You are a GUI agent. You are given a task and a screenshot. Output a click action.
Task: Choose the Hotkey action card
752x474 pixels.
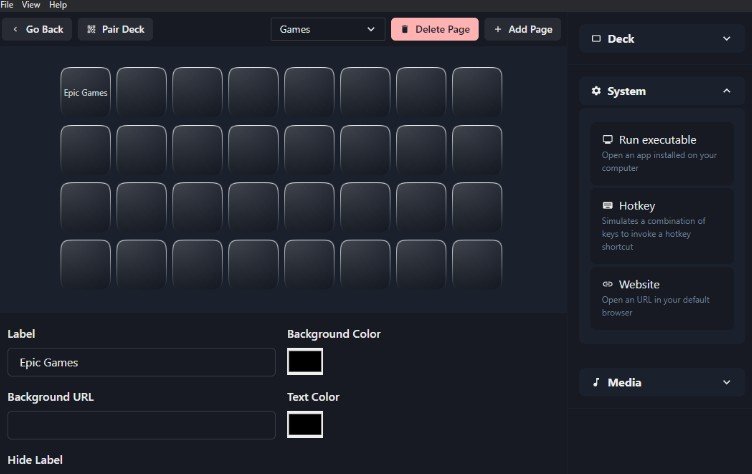(662, 225)
